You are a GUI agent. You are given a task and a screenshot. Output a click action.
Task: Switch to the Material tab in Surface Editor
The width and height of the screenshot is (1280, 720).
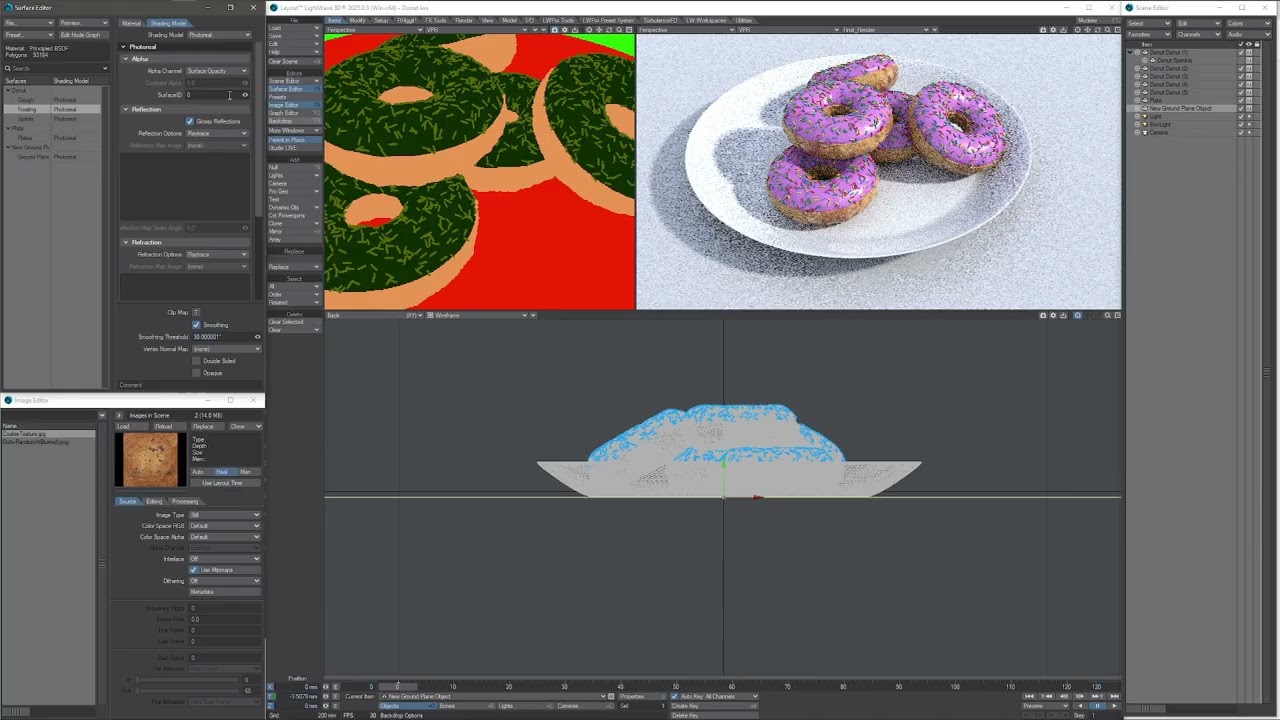[131, 23]
